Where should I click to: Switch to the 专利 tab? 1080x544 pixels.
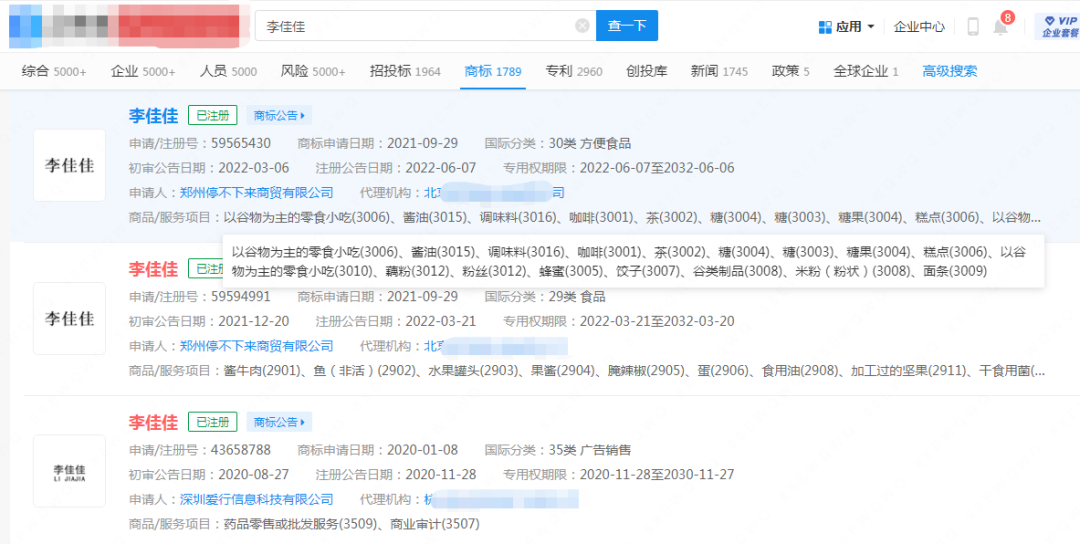tap(574, 71)
